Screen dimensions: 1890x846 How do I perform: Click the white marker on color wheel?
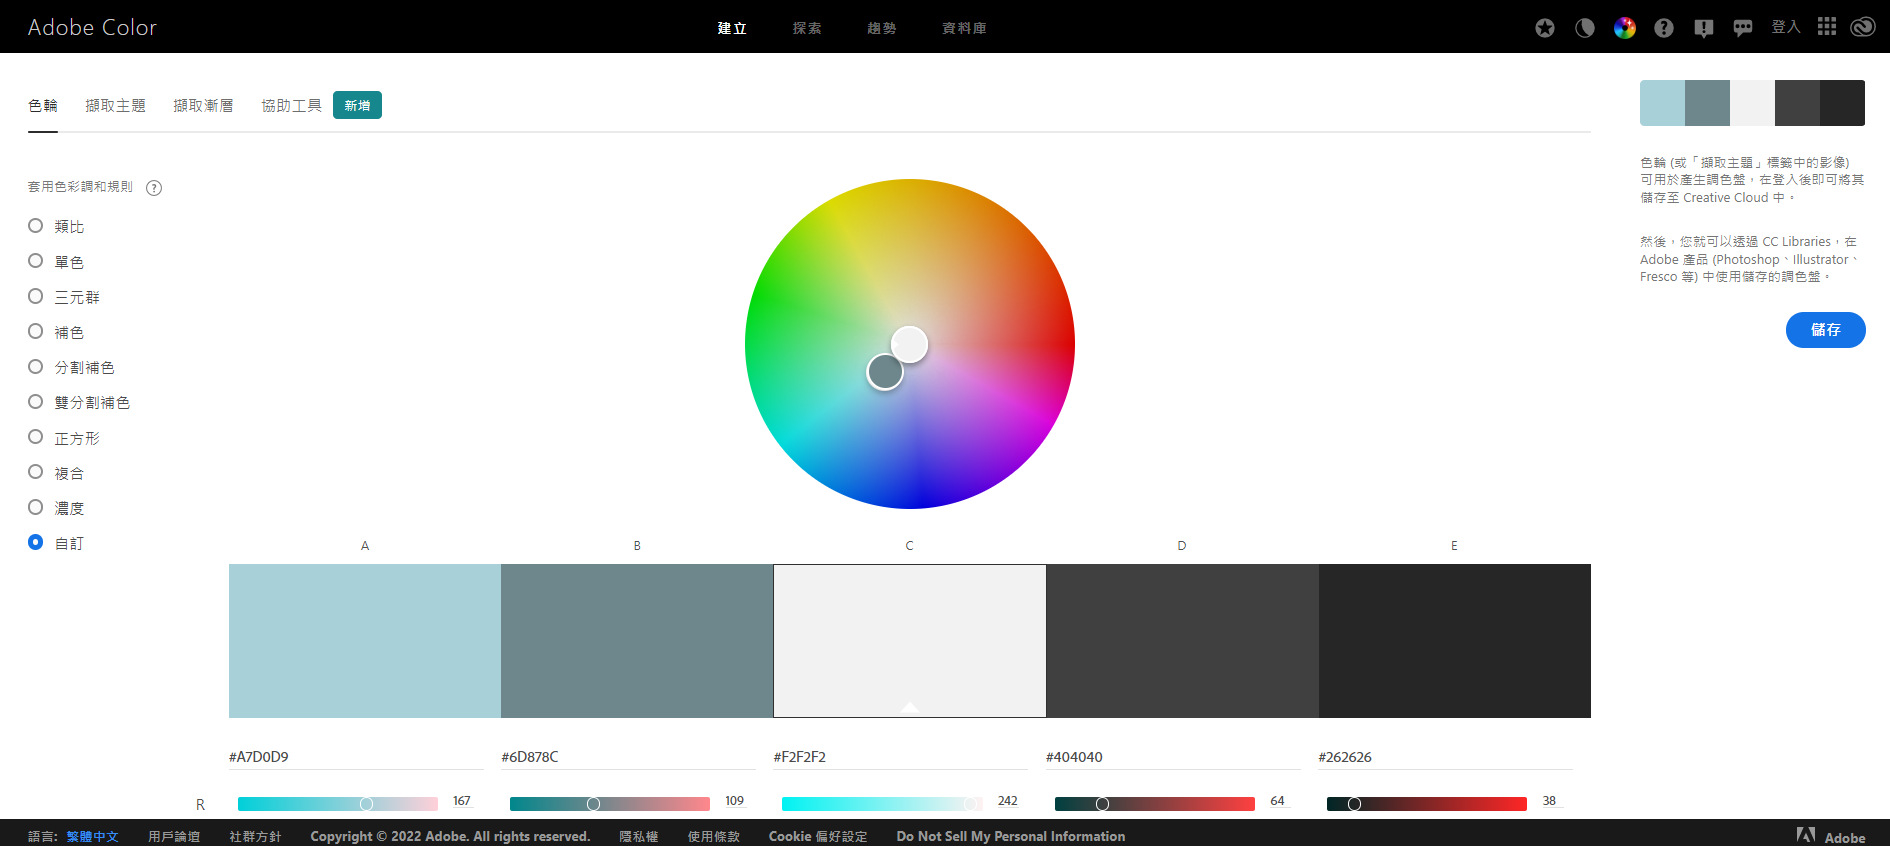909,344
